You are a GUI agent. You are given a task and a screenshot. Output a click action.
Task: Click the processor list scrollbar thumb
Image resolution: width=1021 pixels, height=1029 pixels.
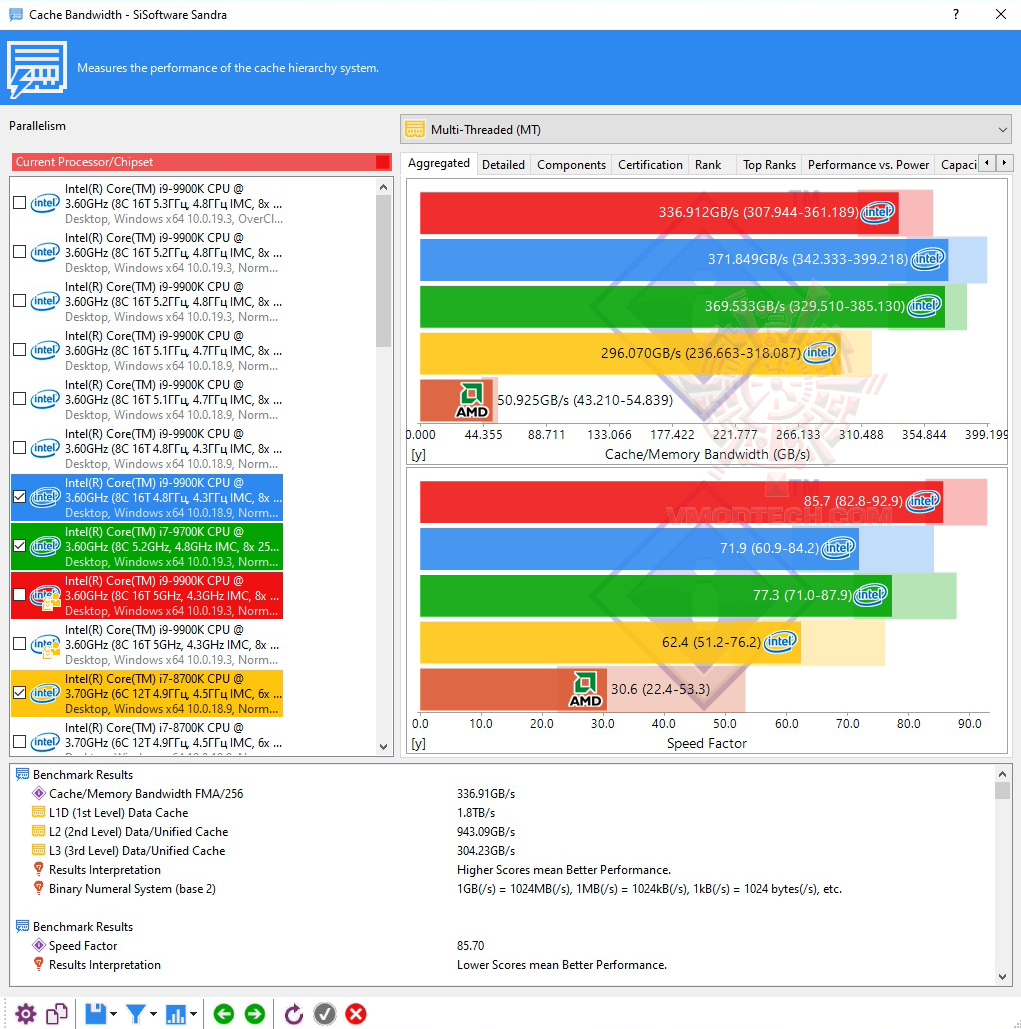(x=384, y=271)
